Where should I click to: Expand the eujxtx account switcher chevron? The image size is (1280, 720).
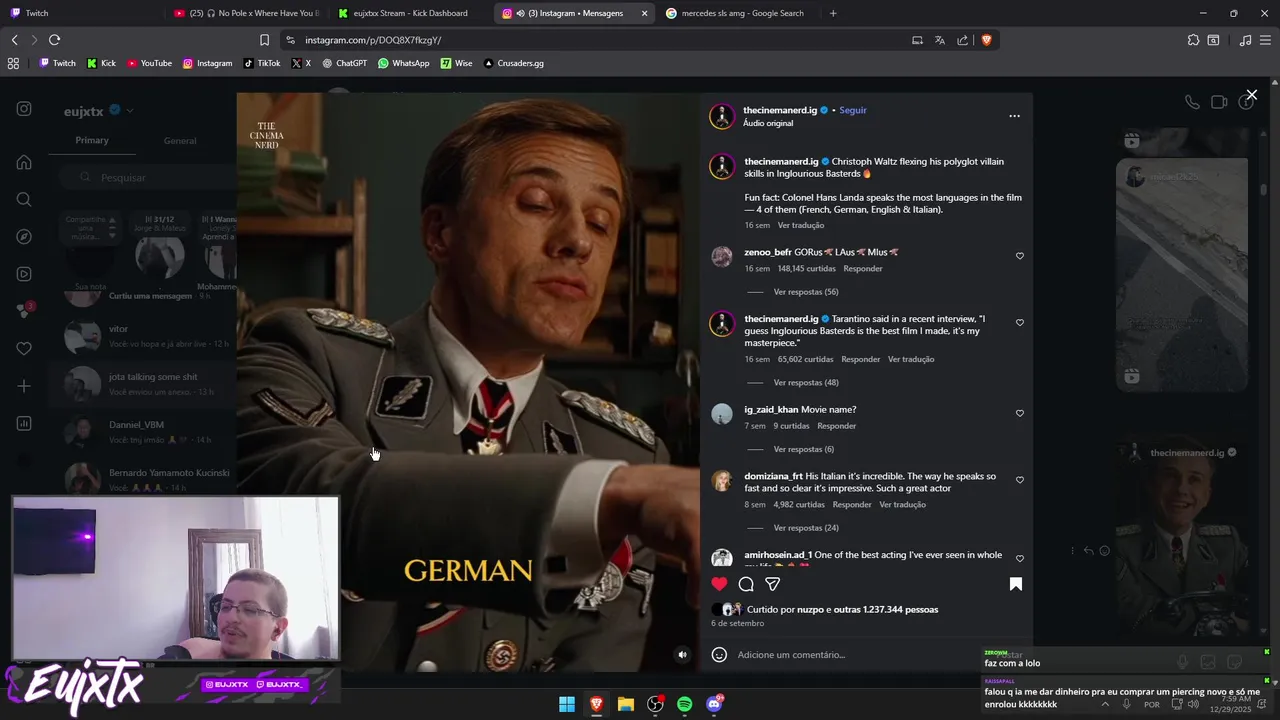click(x=130, y=111)
